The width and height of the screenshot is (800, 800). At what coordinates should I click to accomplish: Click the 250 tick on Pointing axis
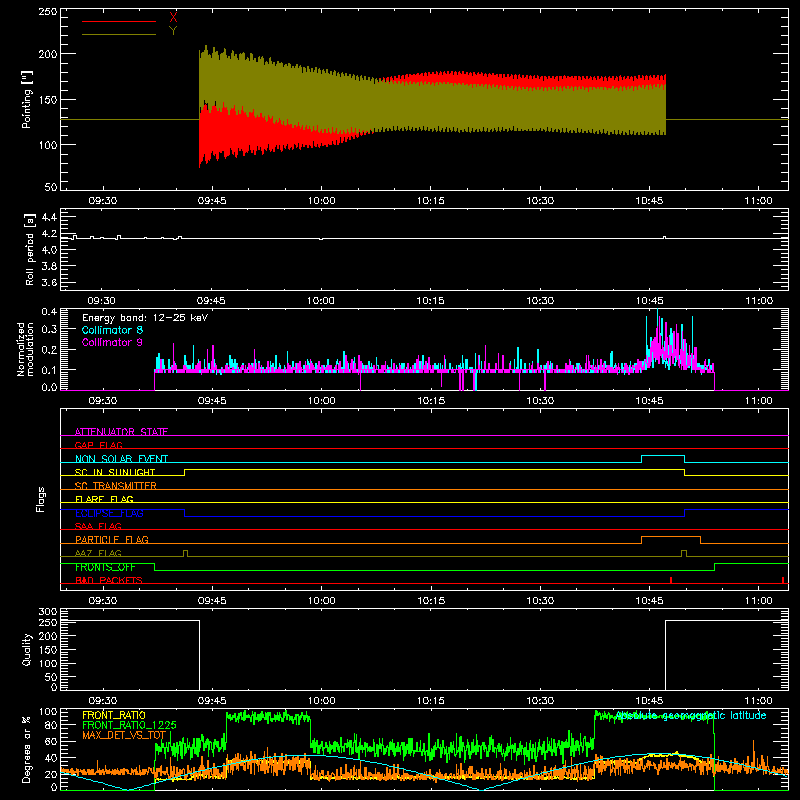(x=48, y=12)
